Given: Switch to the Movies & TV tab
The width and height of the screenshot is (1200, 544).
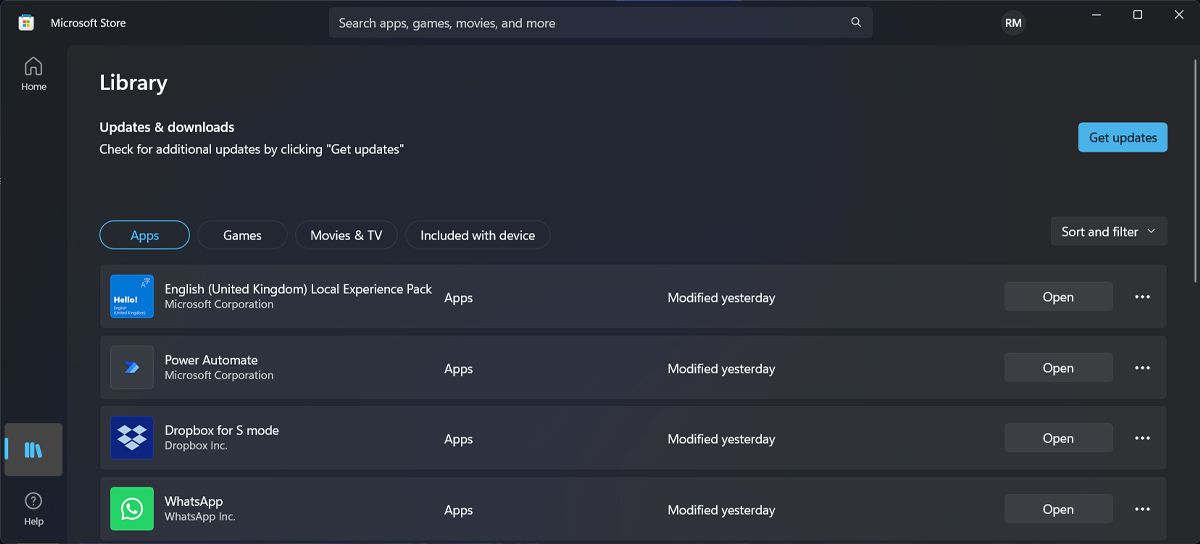Looking at the screenshot, I should coord(346,235).
